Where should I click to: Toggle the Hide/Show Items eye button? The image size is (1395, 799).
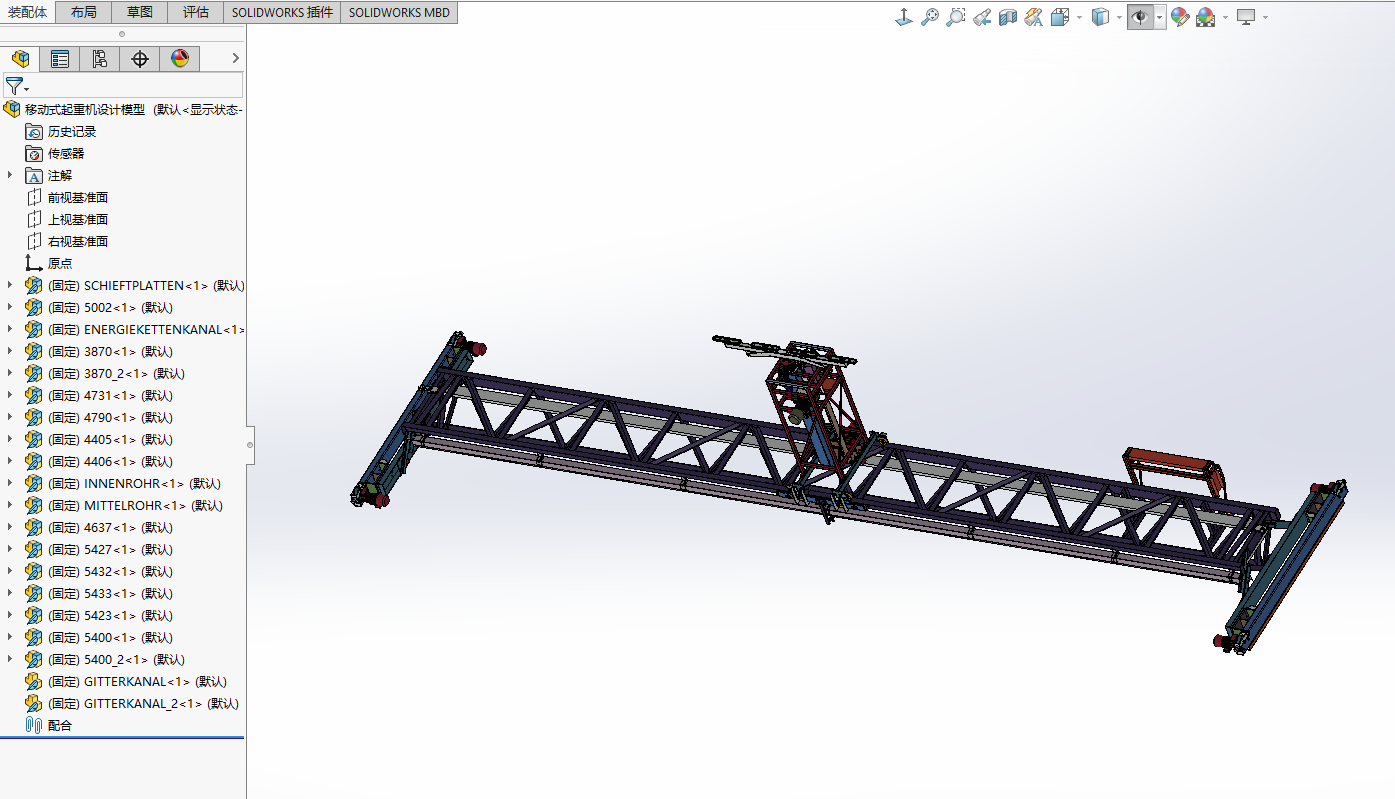(1140, 17)
